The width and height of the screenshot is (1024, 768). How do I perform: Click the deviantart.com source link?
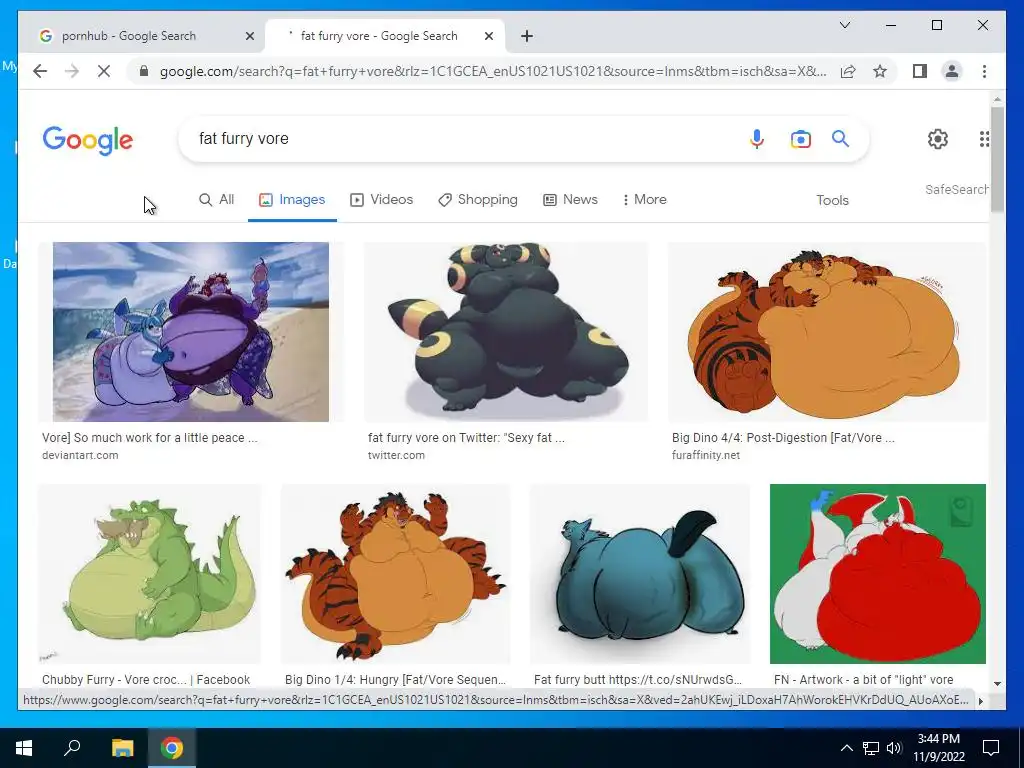pyautogui.click(x=80, y=455)
